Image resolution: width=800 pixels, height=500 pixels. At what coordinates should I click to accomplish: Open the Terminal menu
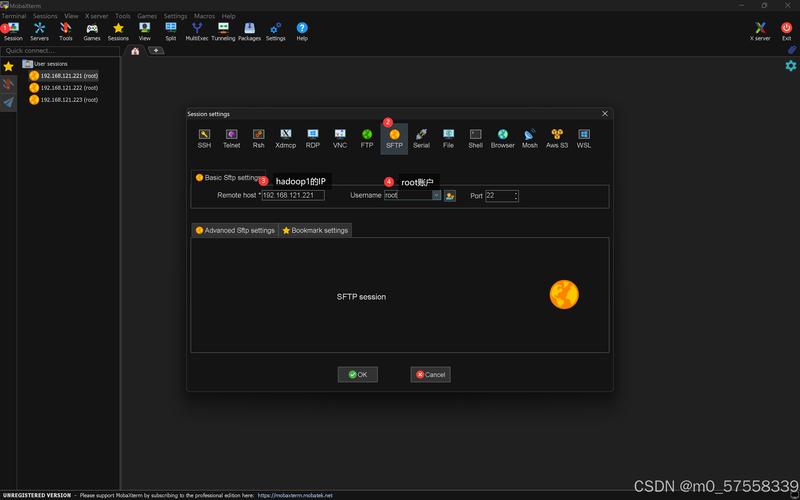[14, 16]
